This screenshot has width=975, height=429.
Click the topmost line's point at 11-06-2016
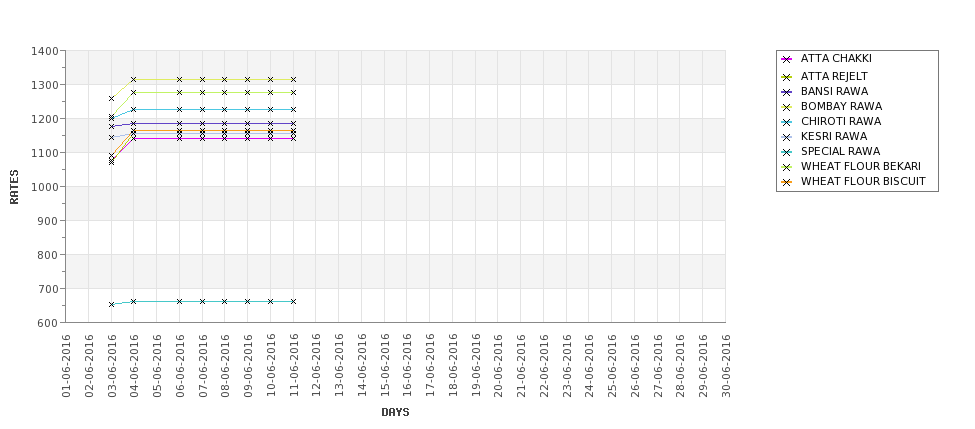point(293,80)
